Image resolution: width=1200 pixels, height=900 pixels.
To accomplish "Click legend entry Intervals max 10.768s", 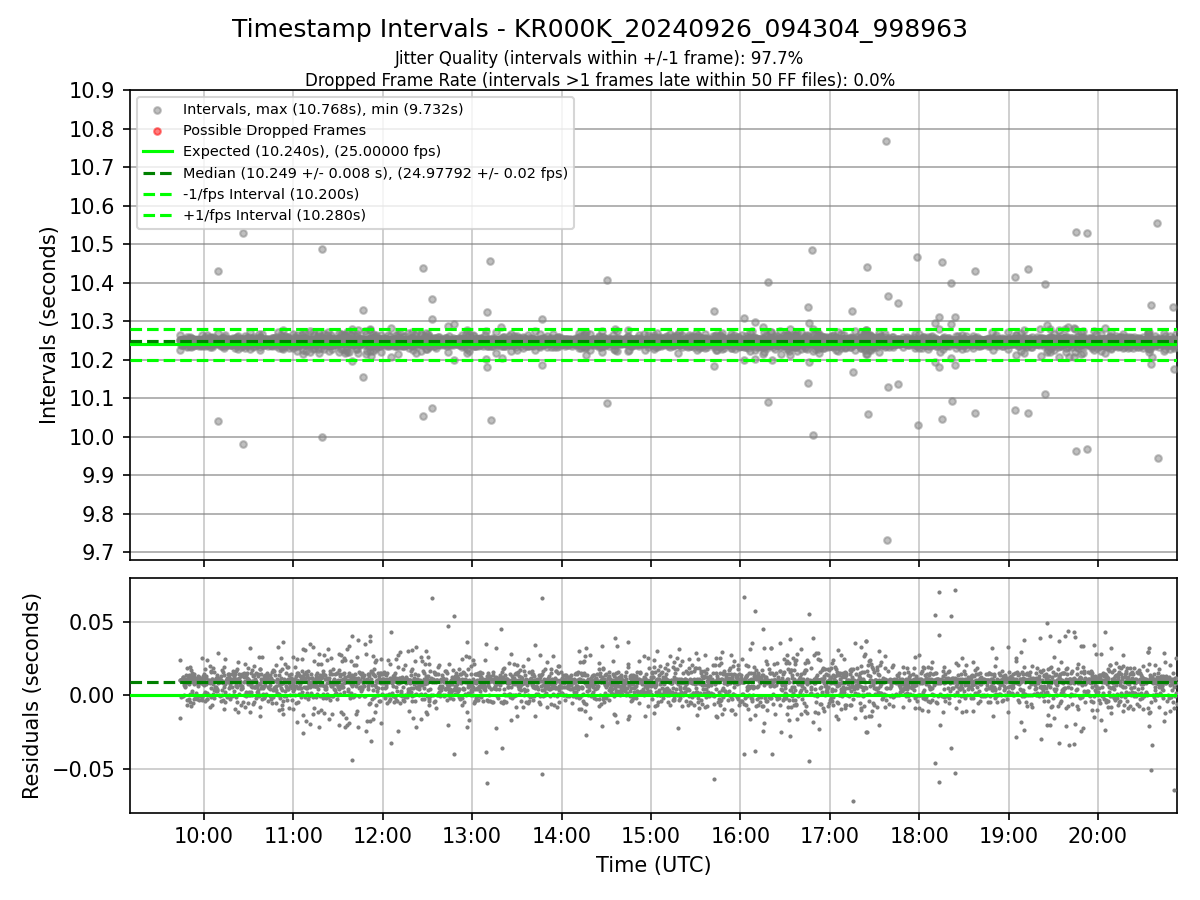I will pyautogui.click(x=322, y=109).
